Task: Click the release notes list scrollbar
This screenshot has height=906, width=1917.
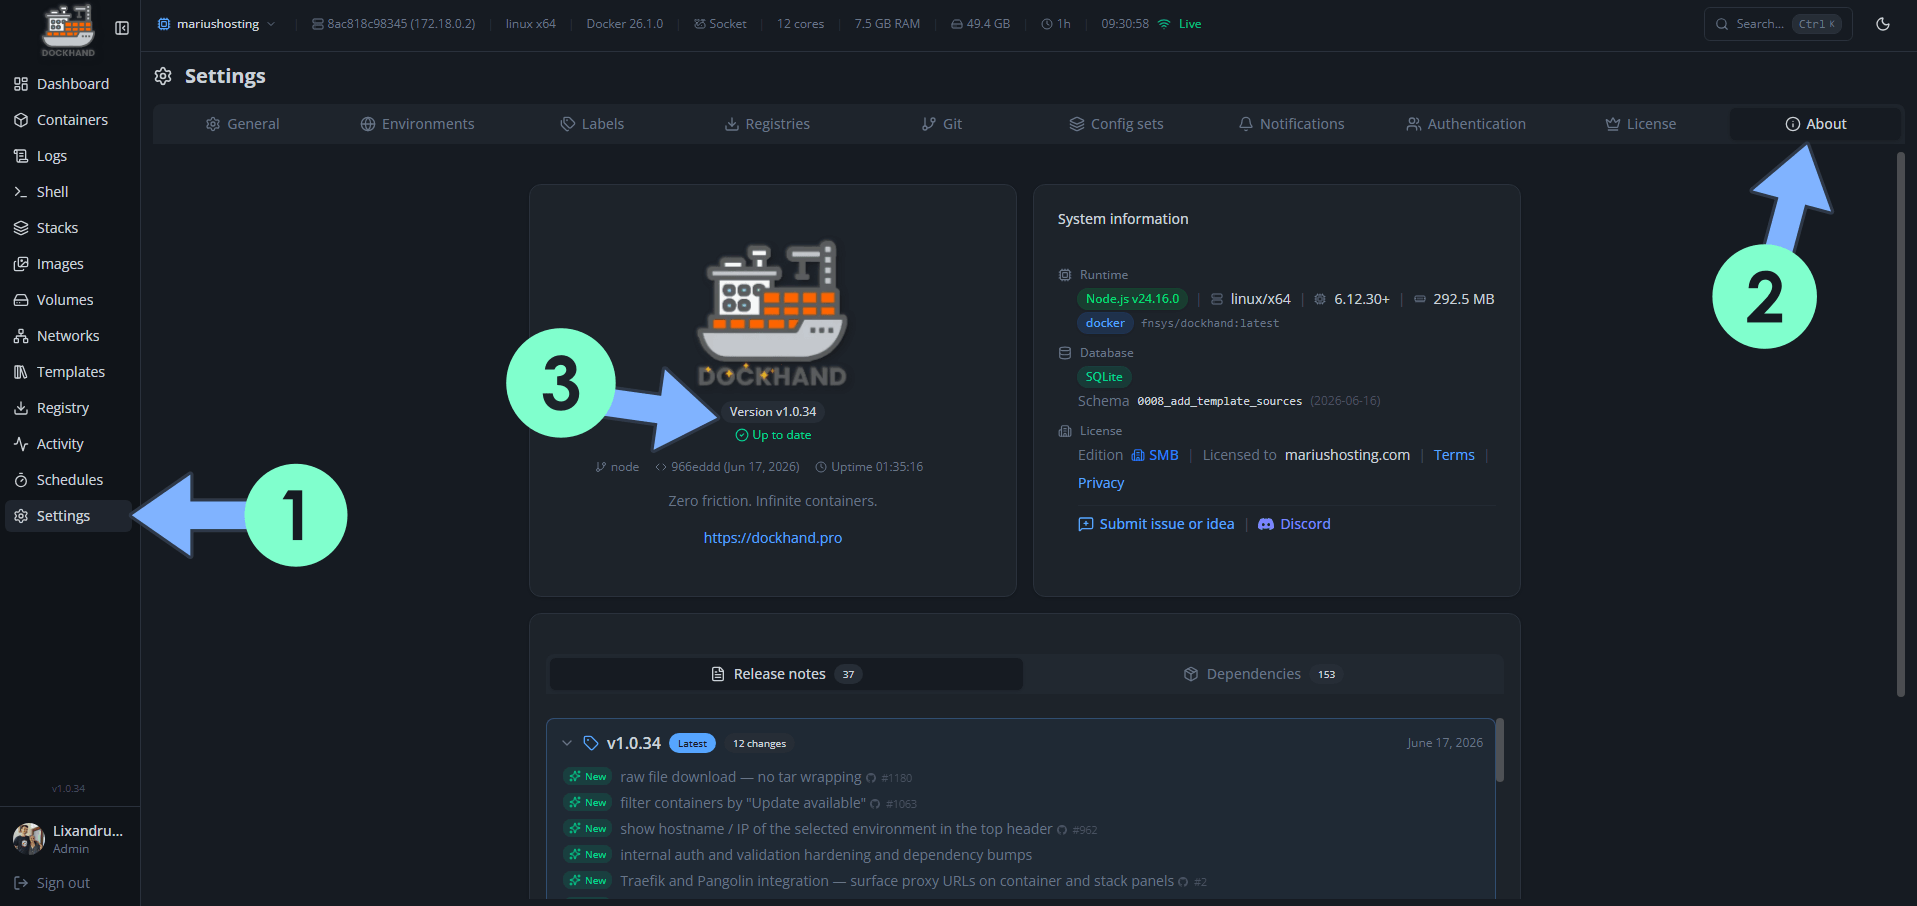Action: [1499, 750]
